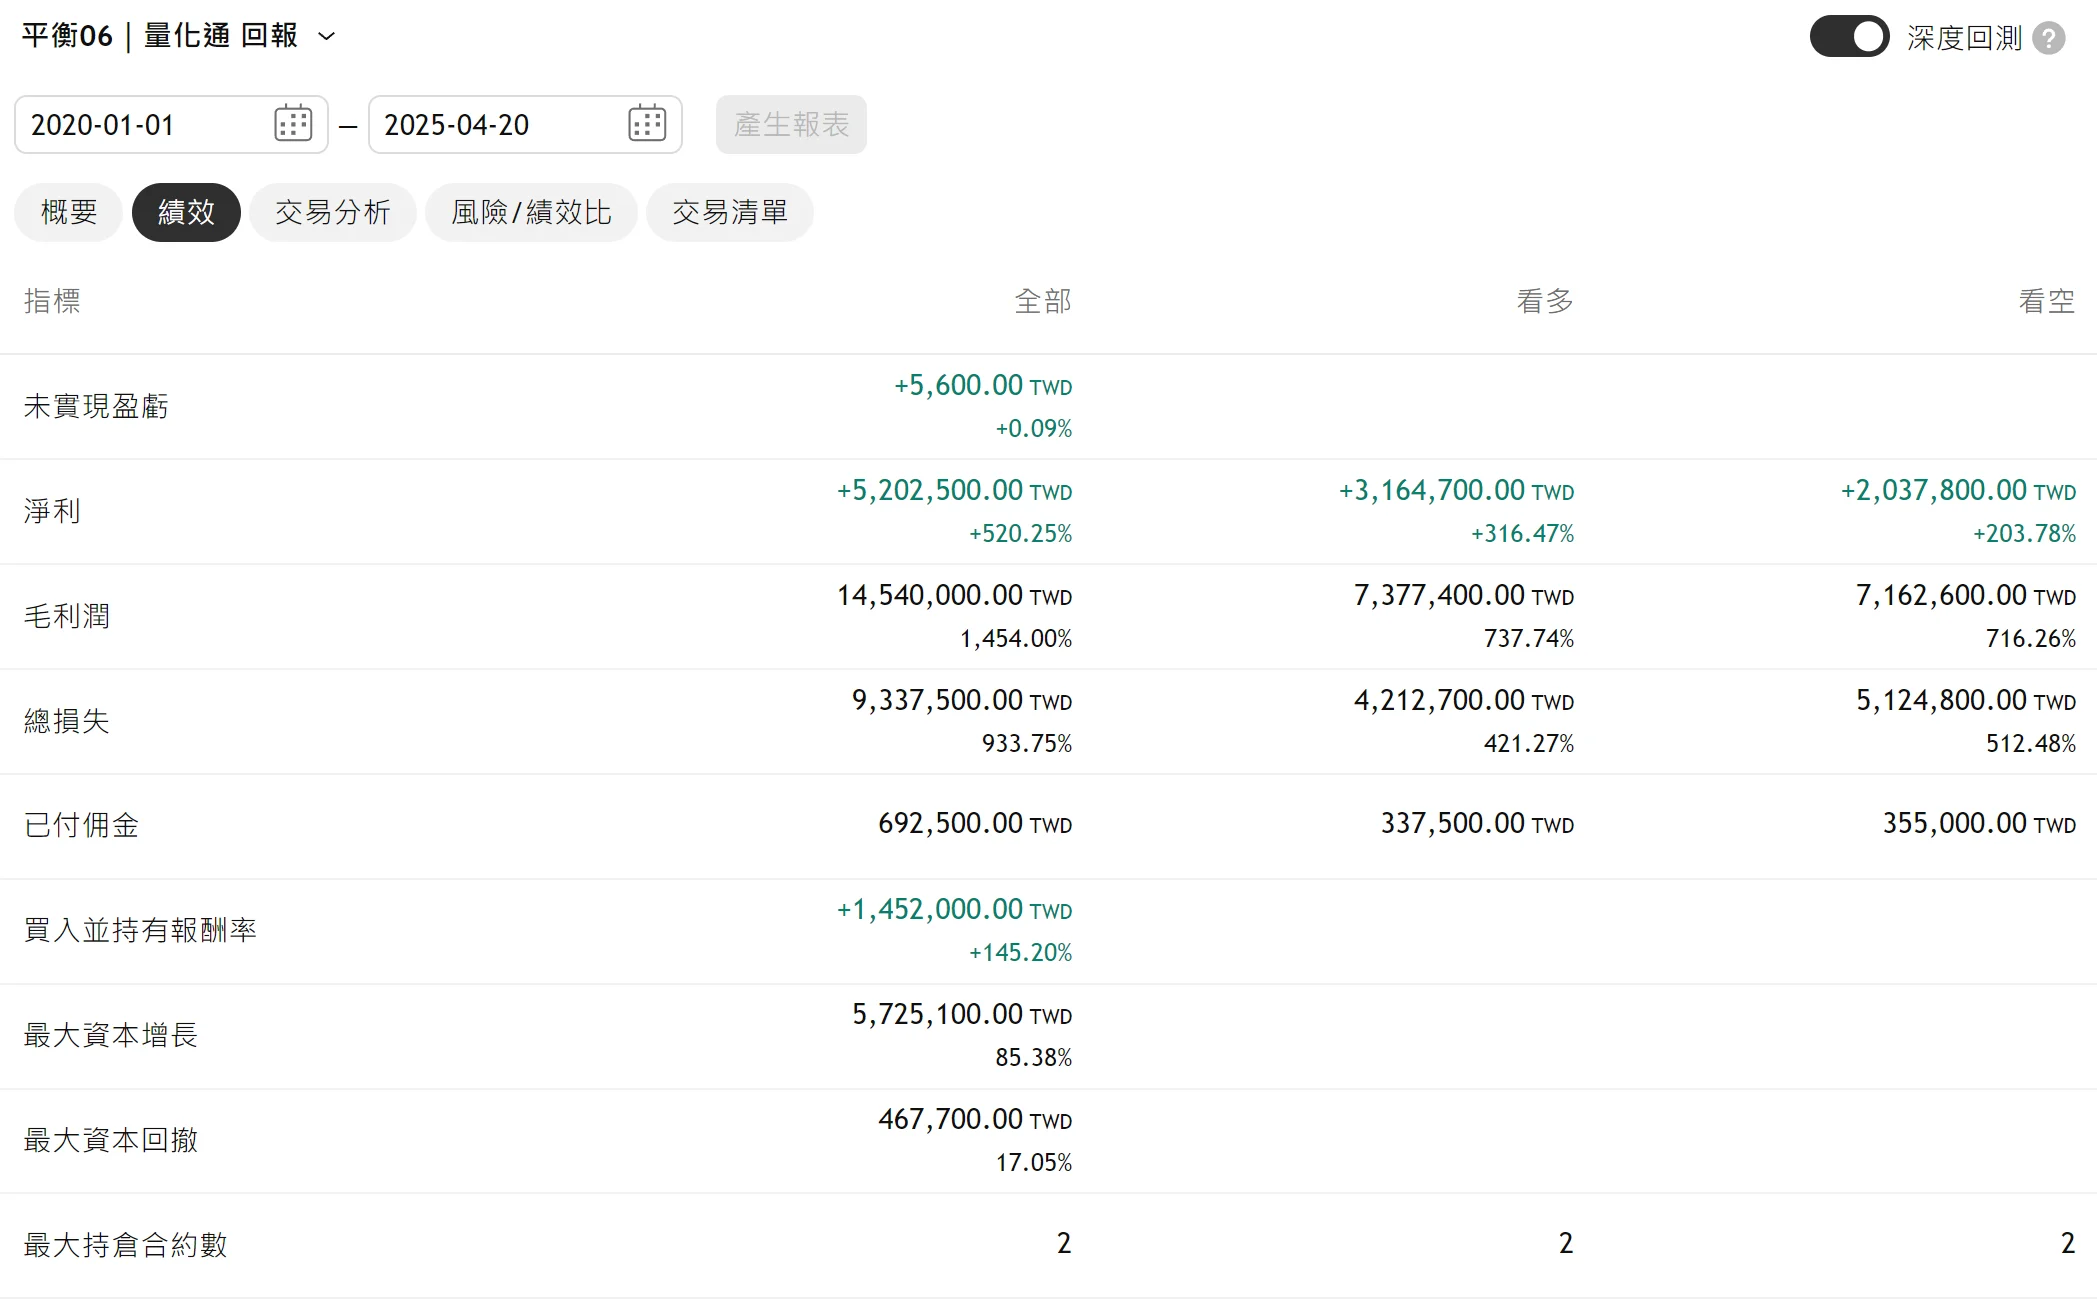Switch to the 概要 tab
This screenshot has width=2097, height=1308.
pos(69,212)
